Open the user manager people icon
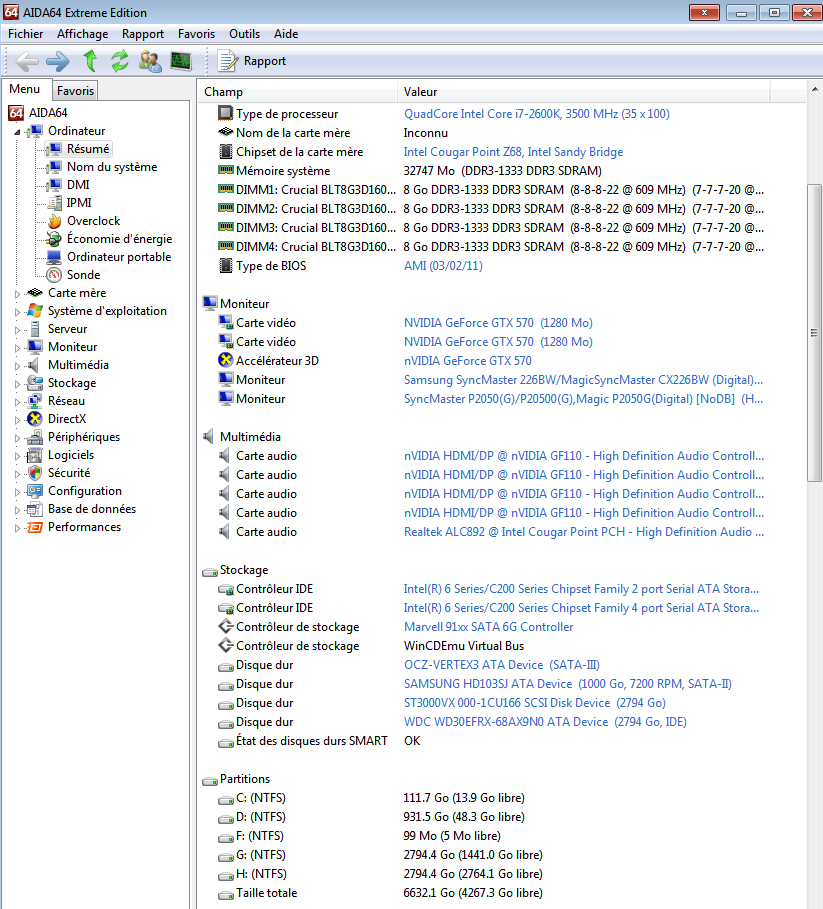This screenshot has height=909, width=823. click(151, 61)
